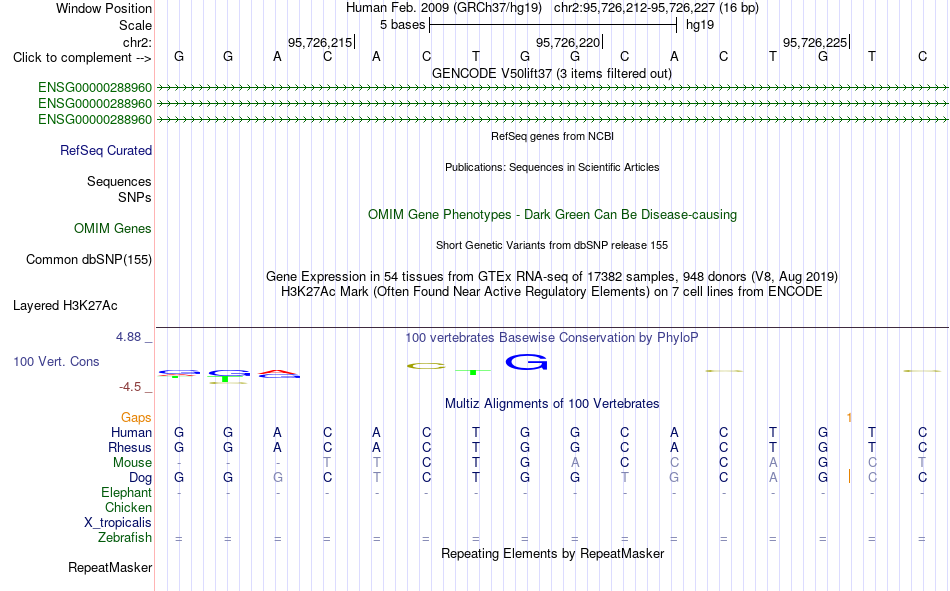The height and width of the screenshot is (591, 950).
Task: Click the '4.88' PhyloP upper scale value
Action: (128, 337)
